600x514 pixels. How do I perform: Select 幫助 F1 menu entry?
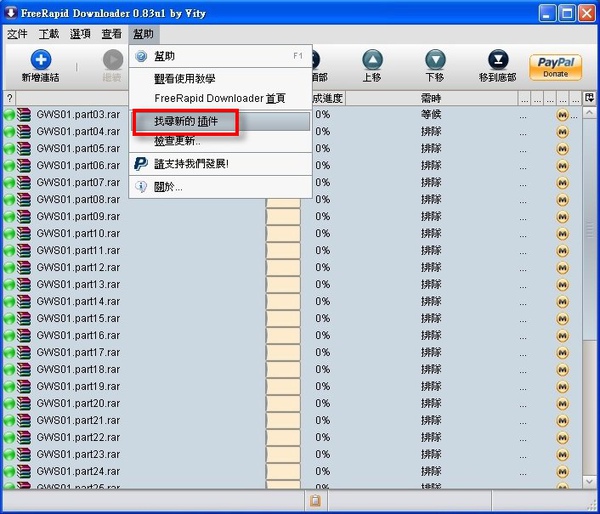[x=220, y=56]
